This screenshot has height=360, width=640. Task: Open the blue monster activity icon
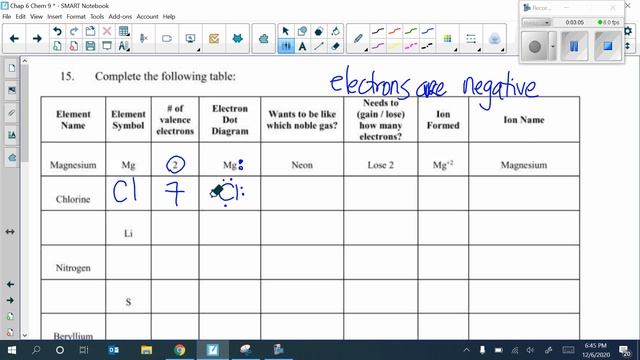pyautogui.click(x=238, y=38)
